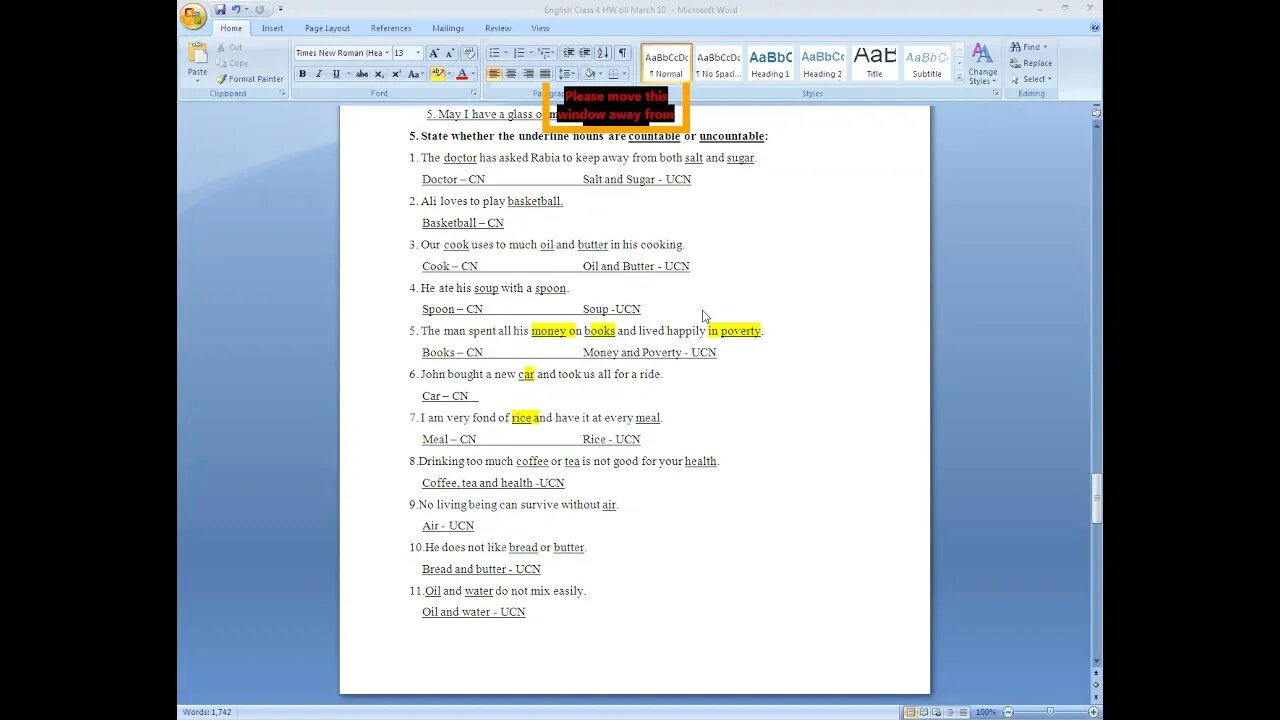The image size is (1280, 720).
Task: Center the text
Action: coord(511,74)
